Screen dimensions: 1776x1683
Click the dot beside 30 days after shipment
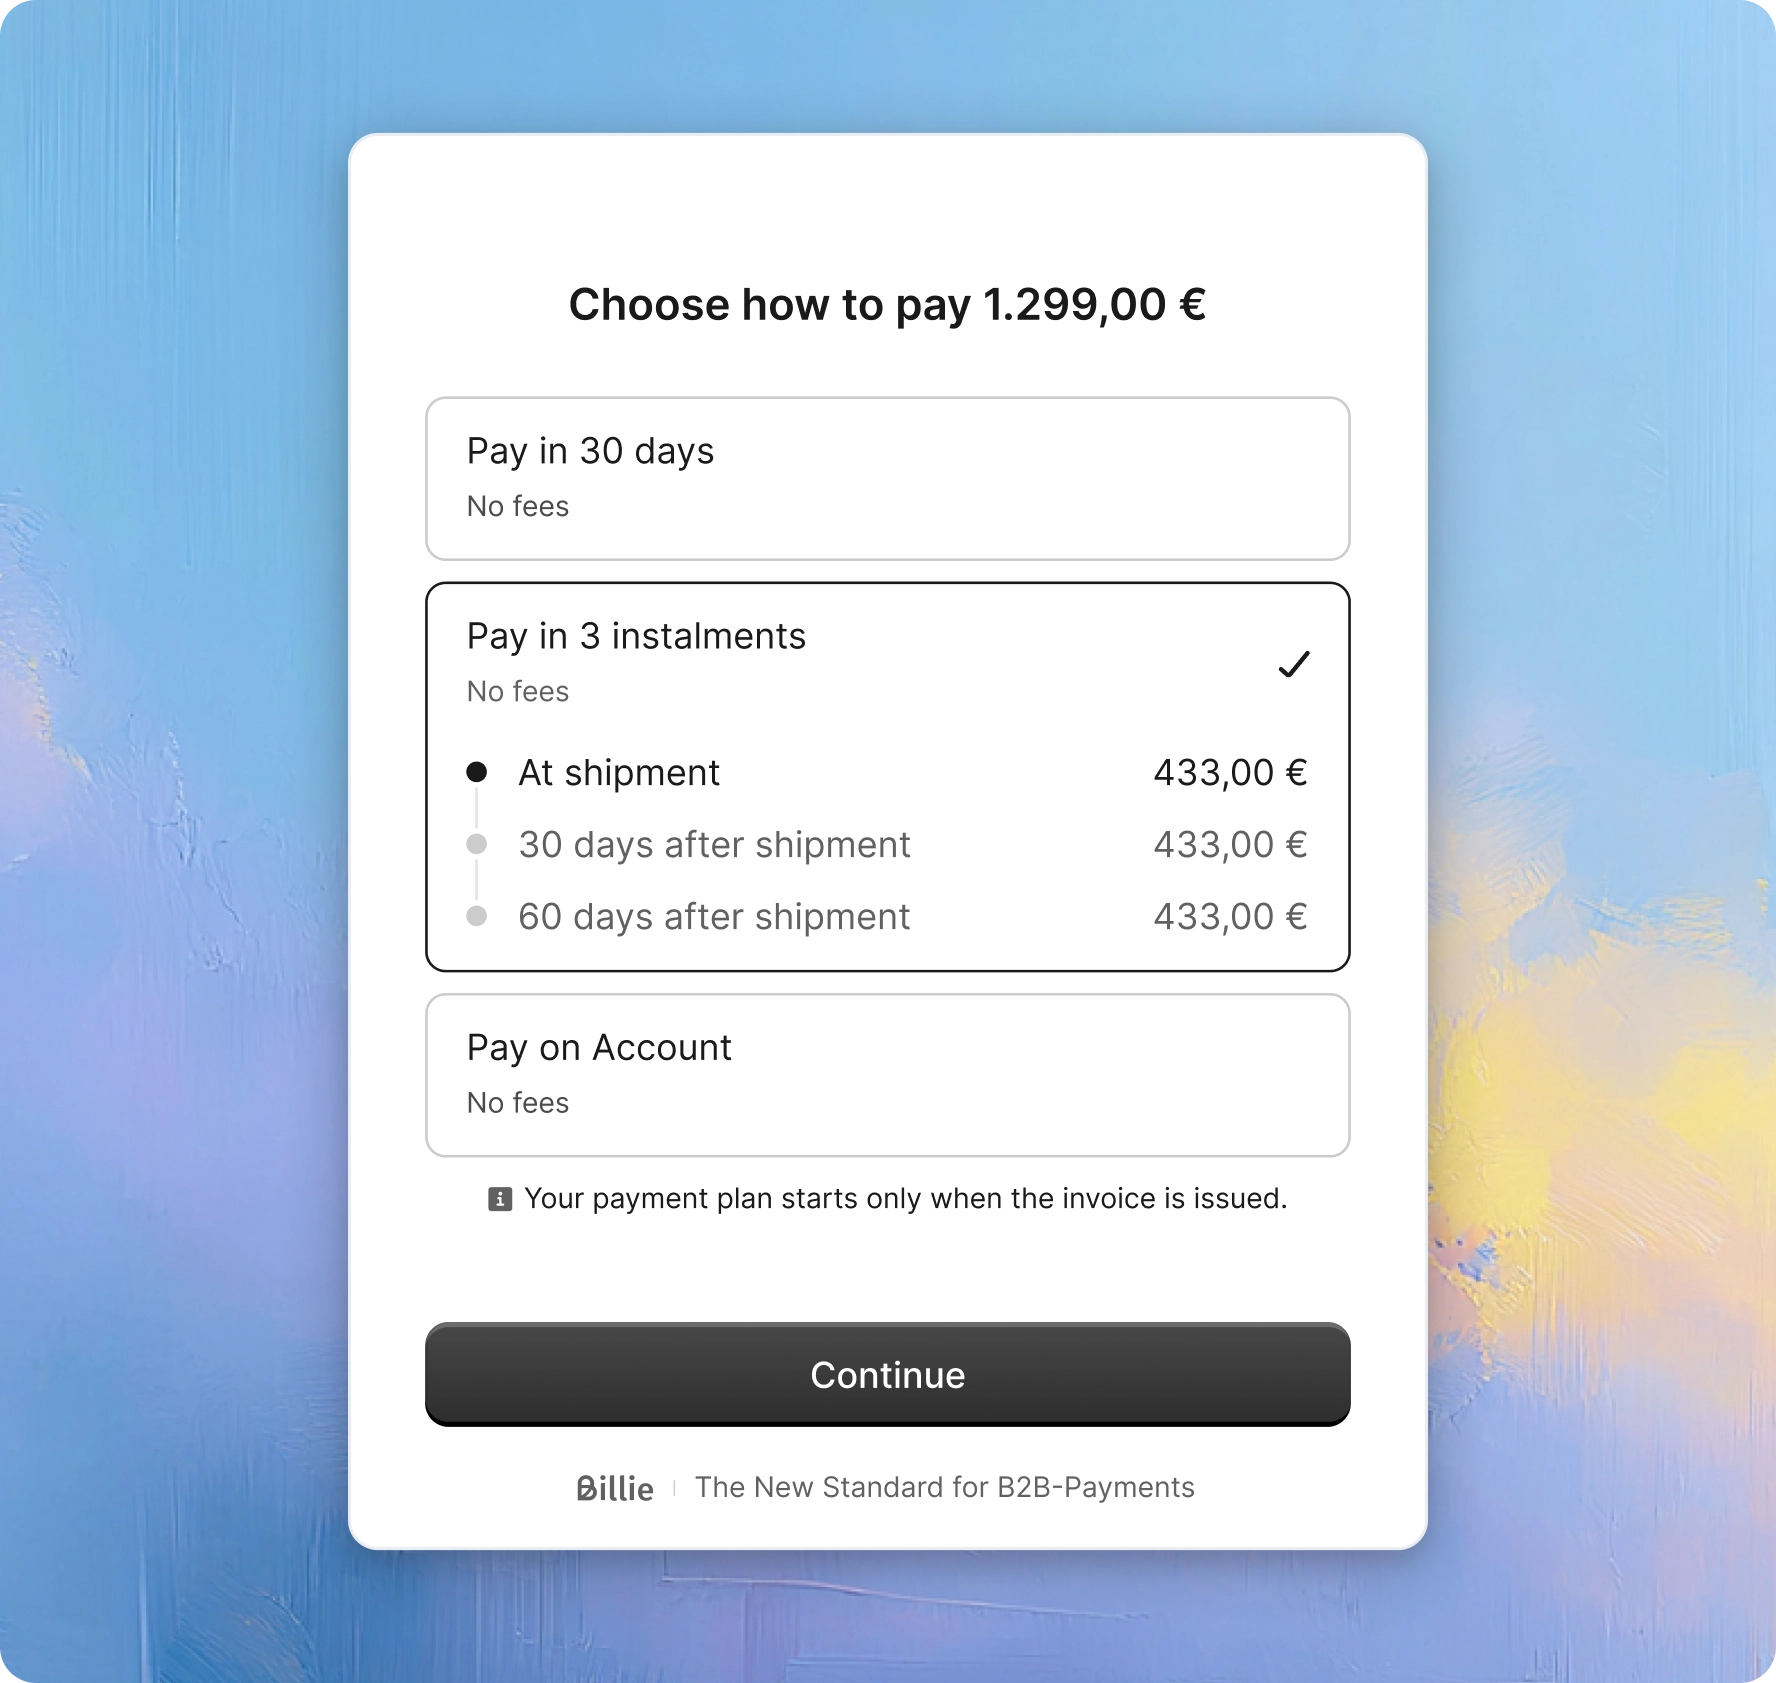click(477, 843)
